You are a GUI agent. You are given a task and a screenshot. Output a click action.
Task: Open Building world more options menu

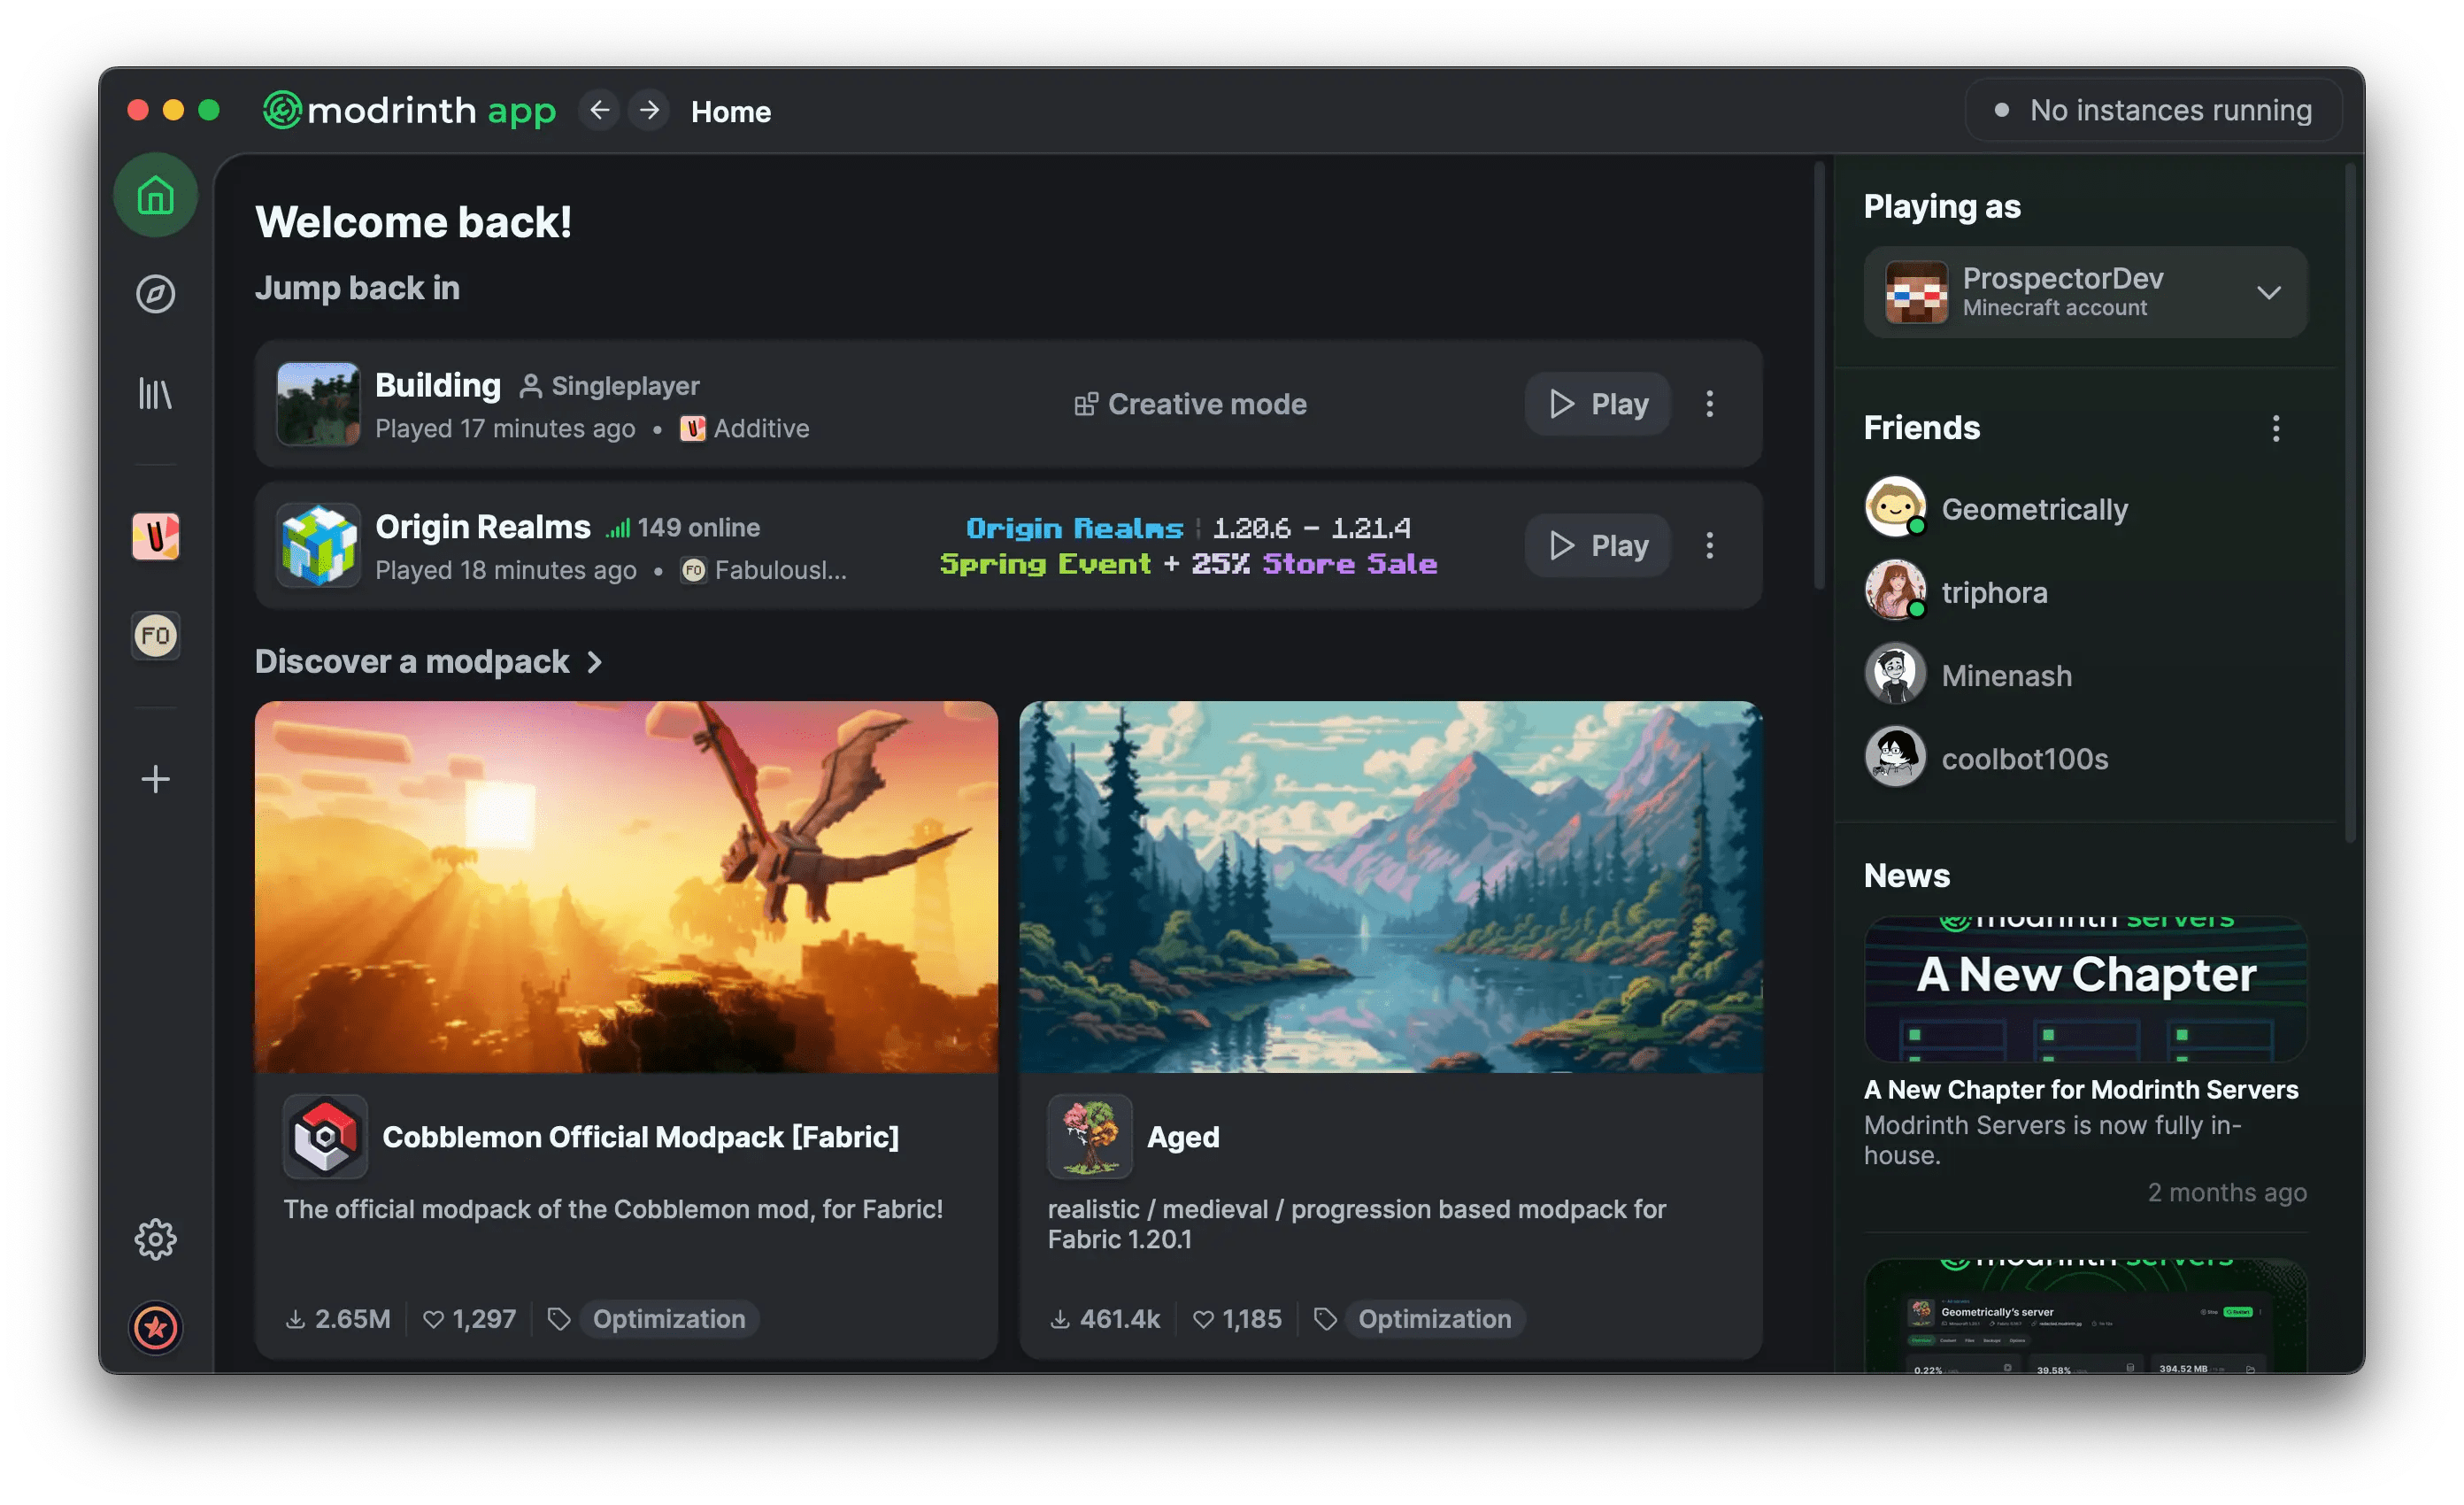[x=1709, y=404]
